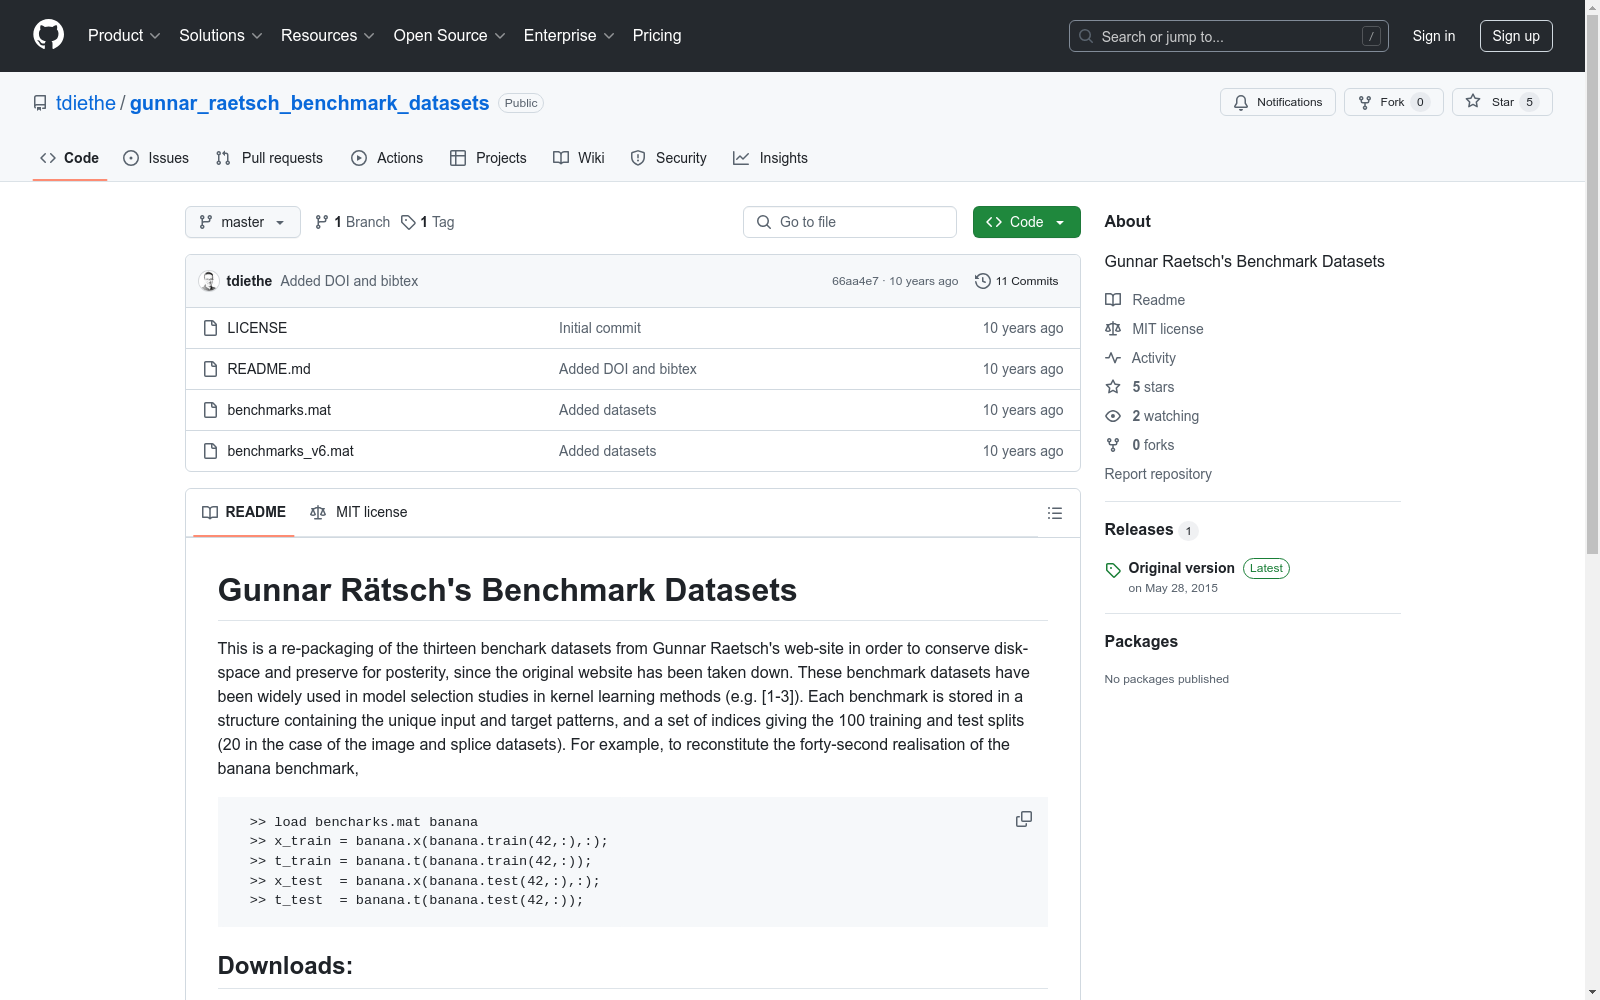Open the tdiethe owner link
Screen dimensions: 1600x1000
click(x=86, y=103)
